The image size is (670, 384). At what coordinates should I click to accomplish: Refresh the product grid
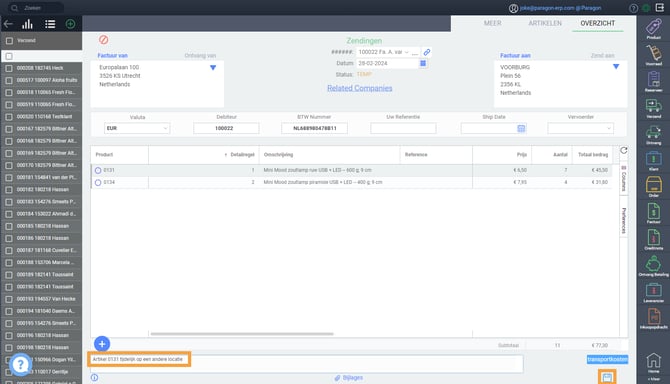[623, 150]
